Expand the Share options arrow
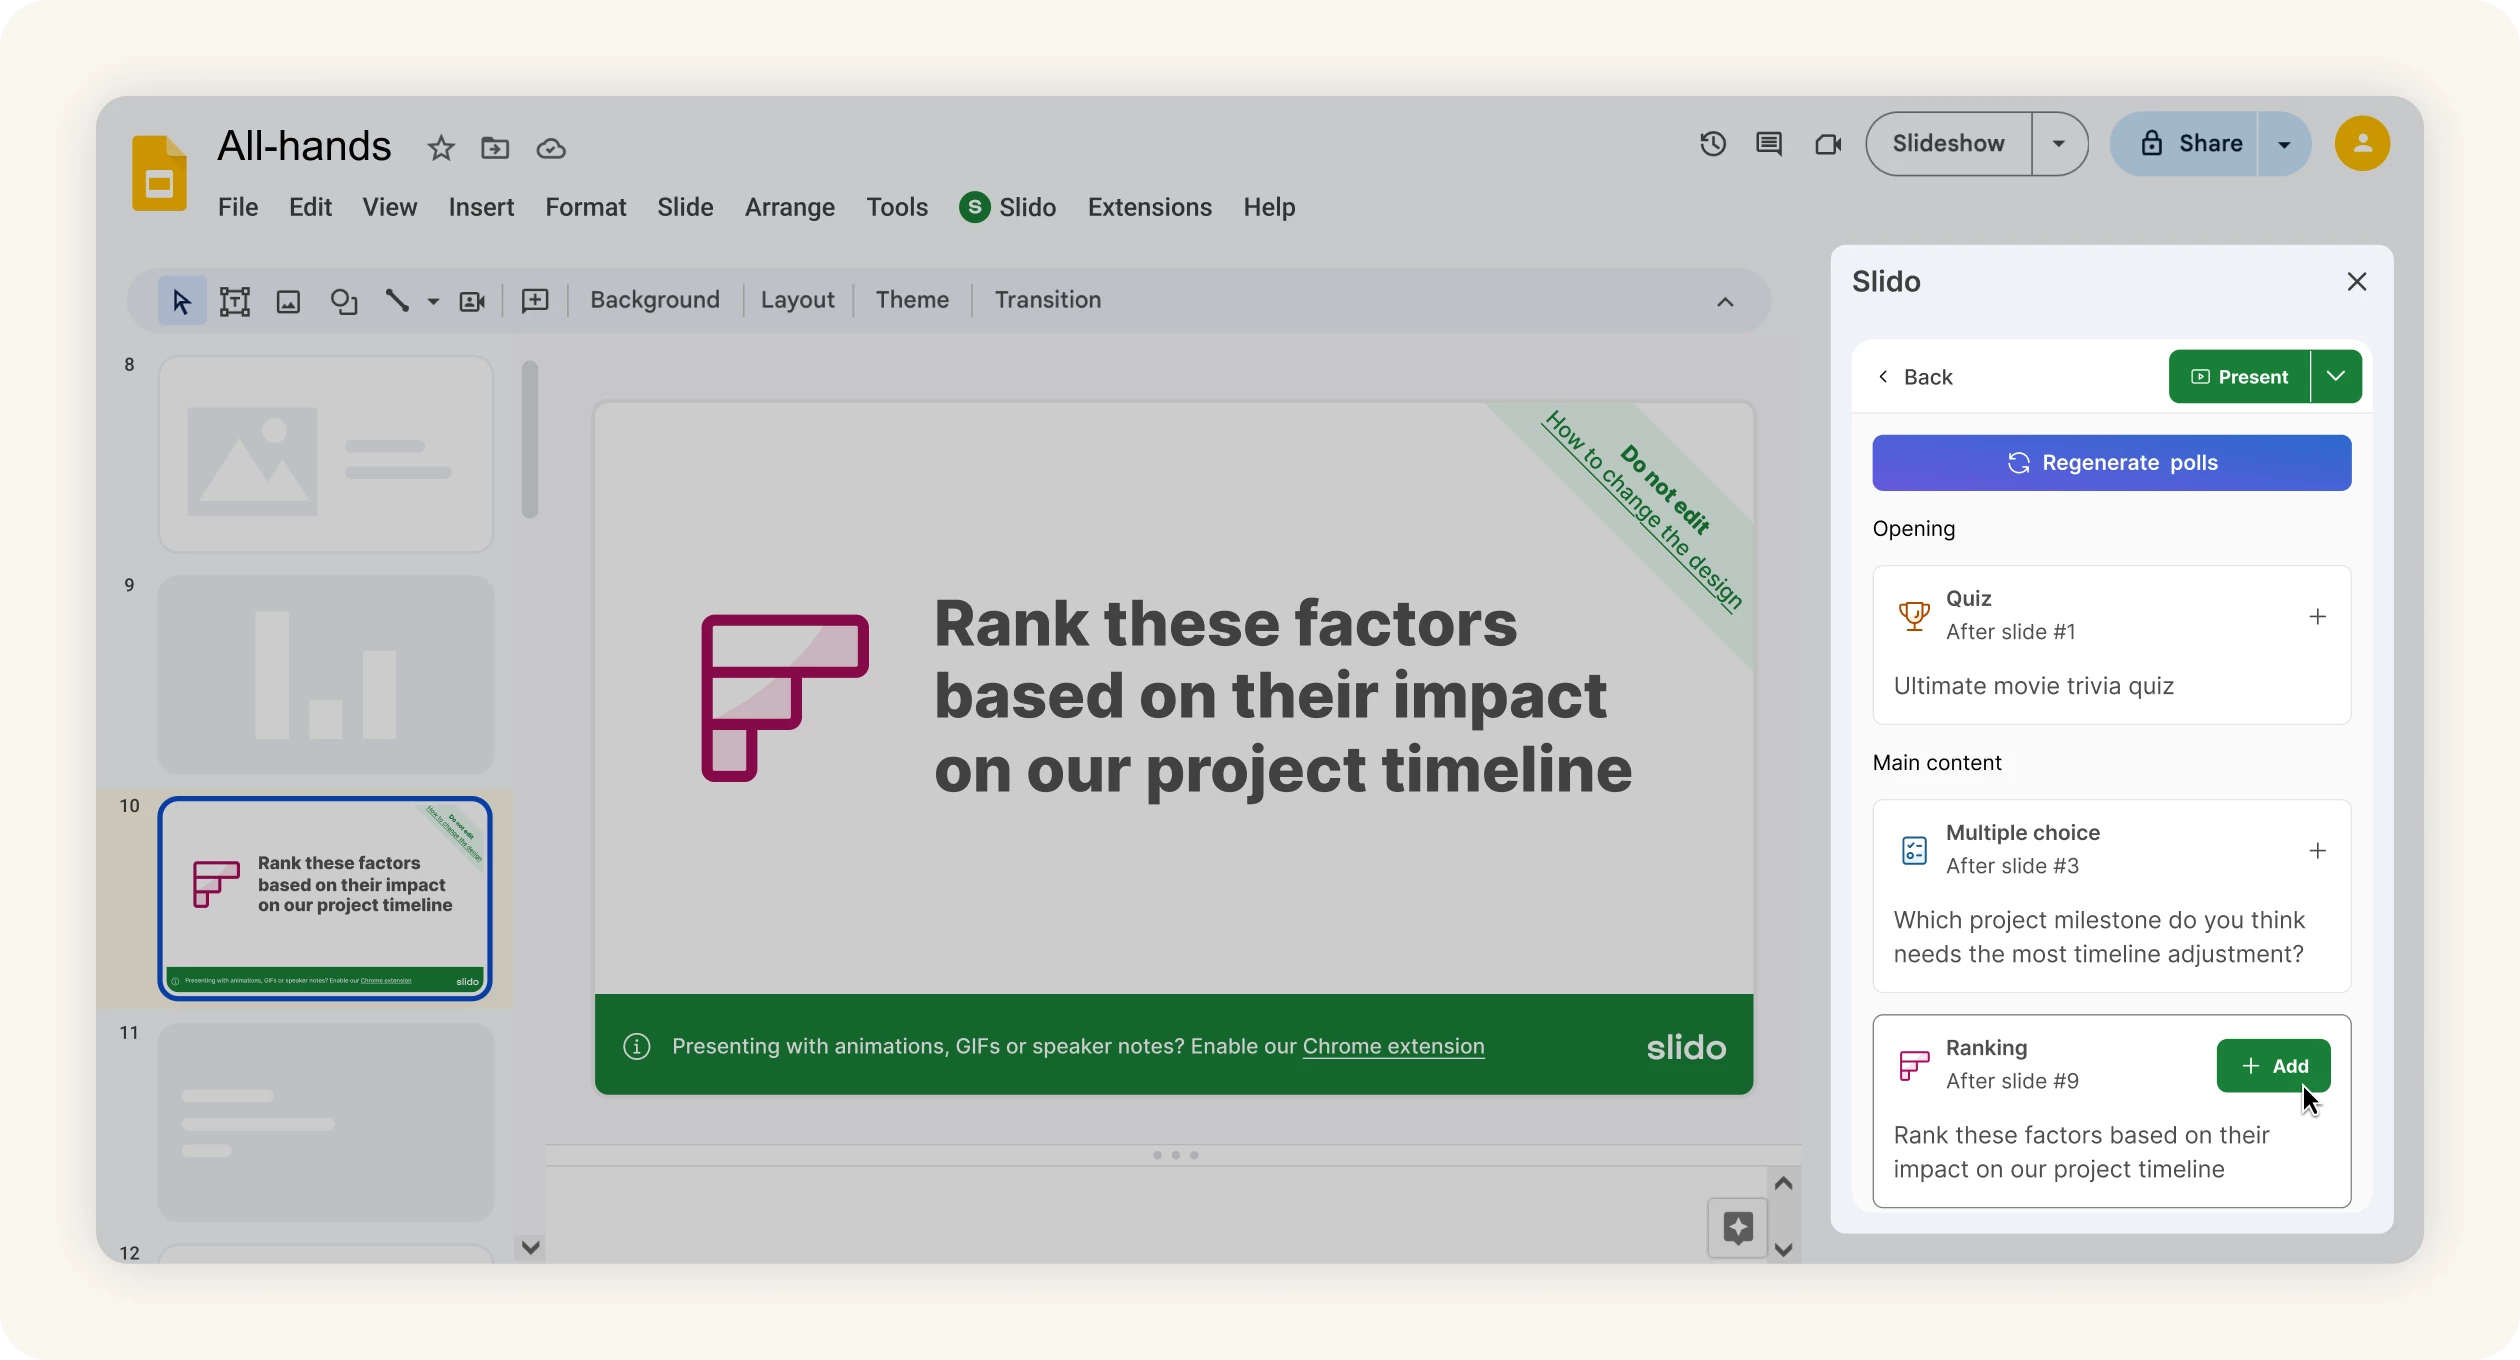This screenshot has width=2520, height=1360. (2283, 144)
